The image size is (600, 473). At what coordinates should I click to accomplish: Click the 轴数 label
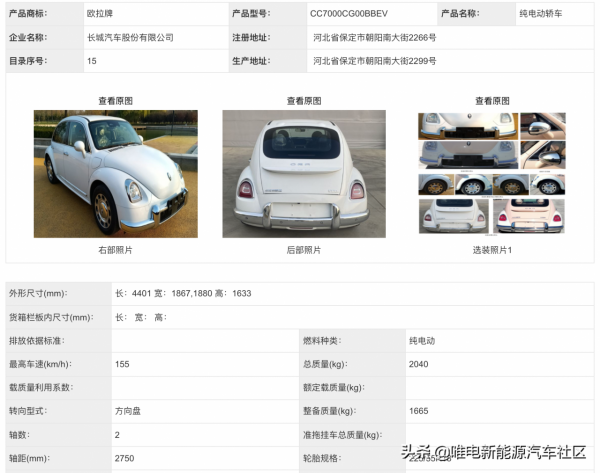19,435
